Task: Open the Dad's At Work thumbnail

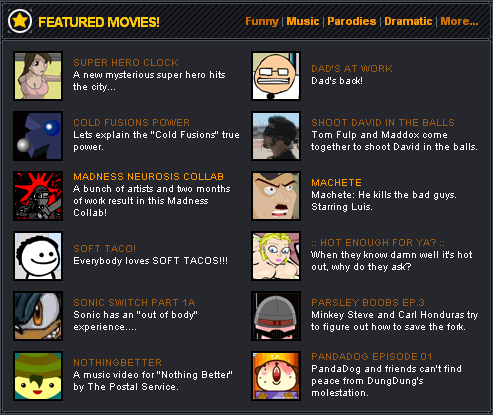Action: 276,76
